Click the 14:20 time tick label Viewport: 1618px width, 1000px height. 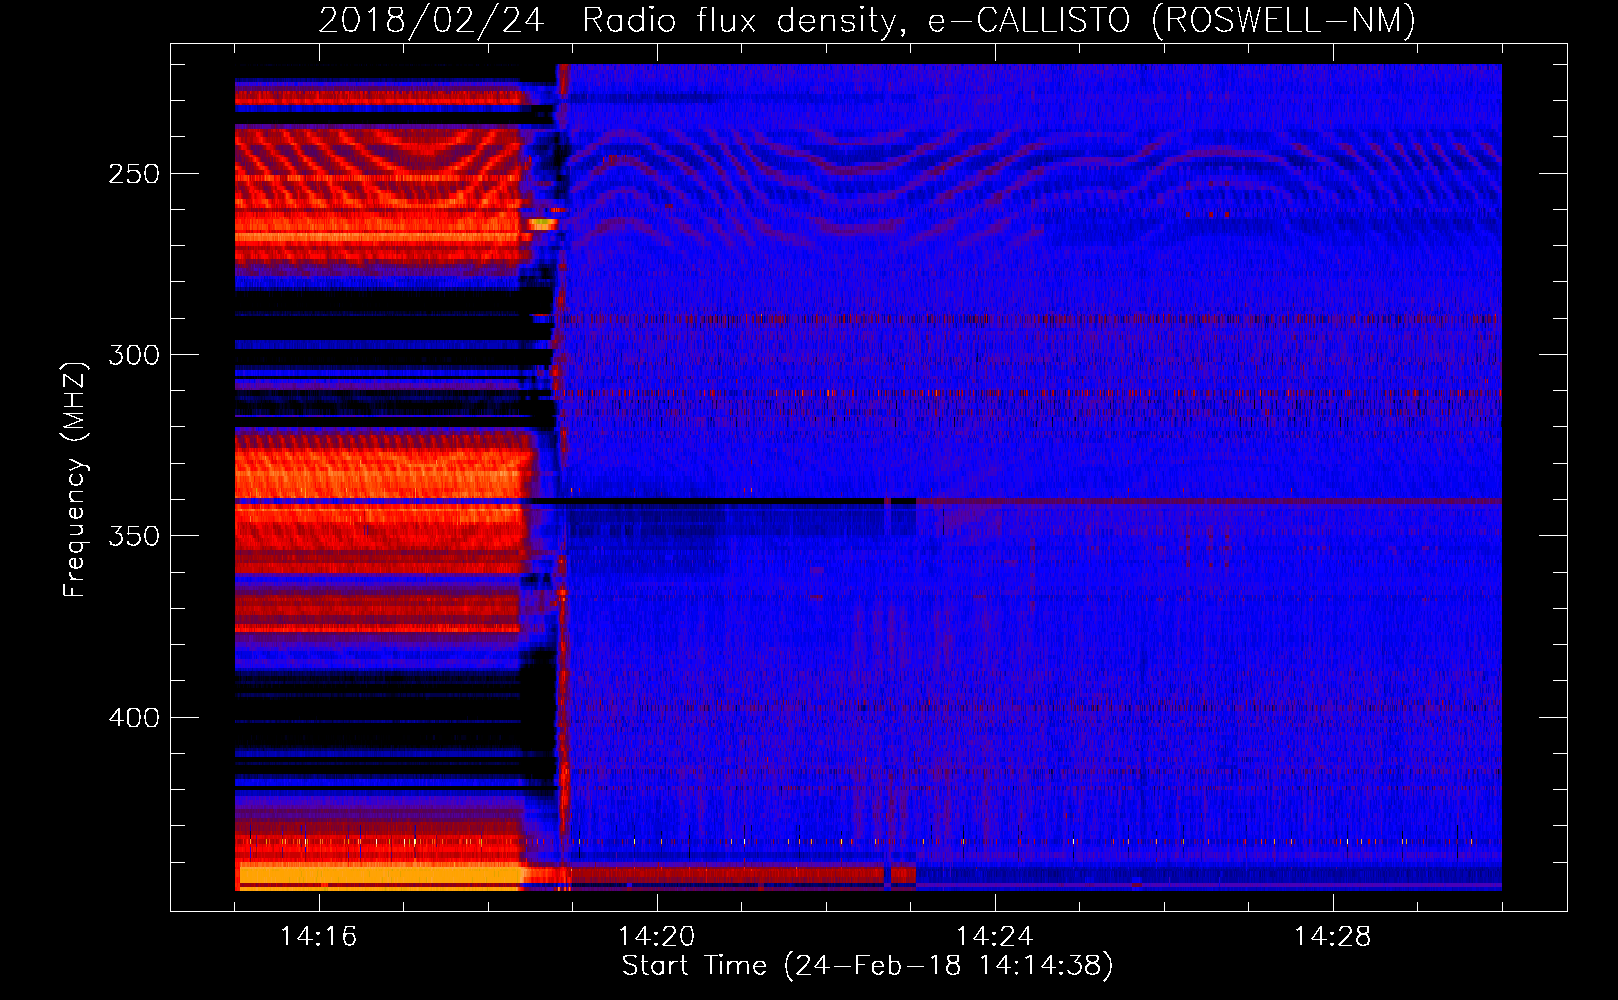656,936
